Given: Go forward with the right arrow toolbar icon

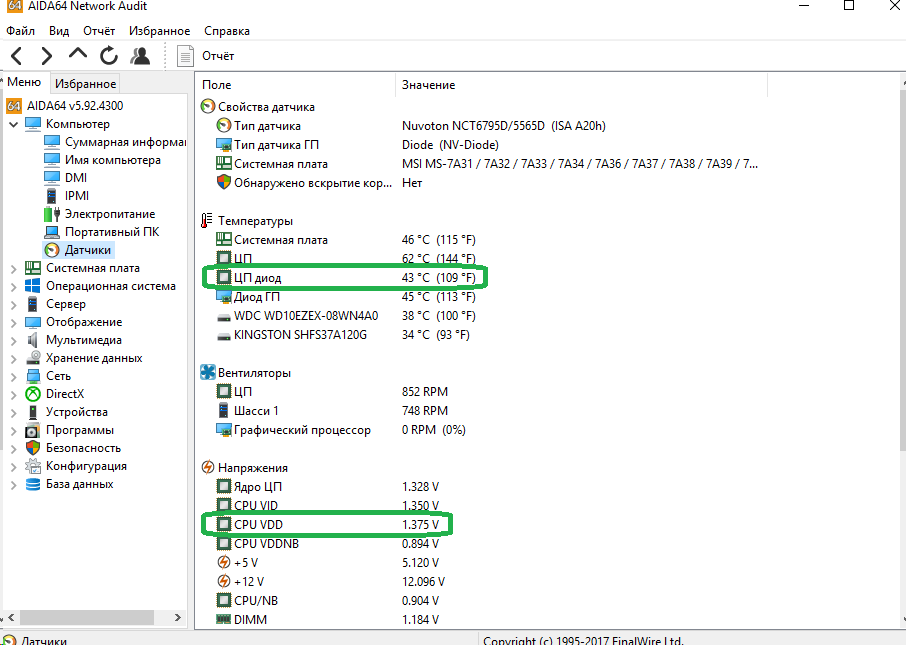Looking at the screenshot, I should click(x=47, y=56).
